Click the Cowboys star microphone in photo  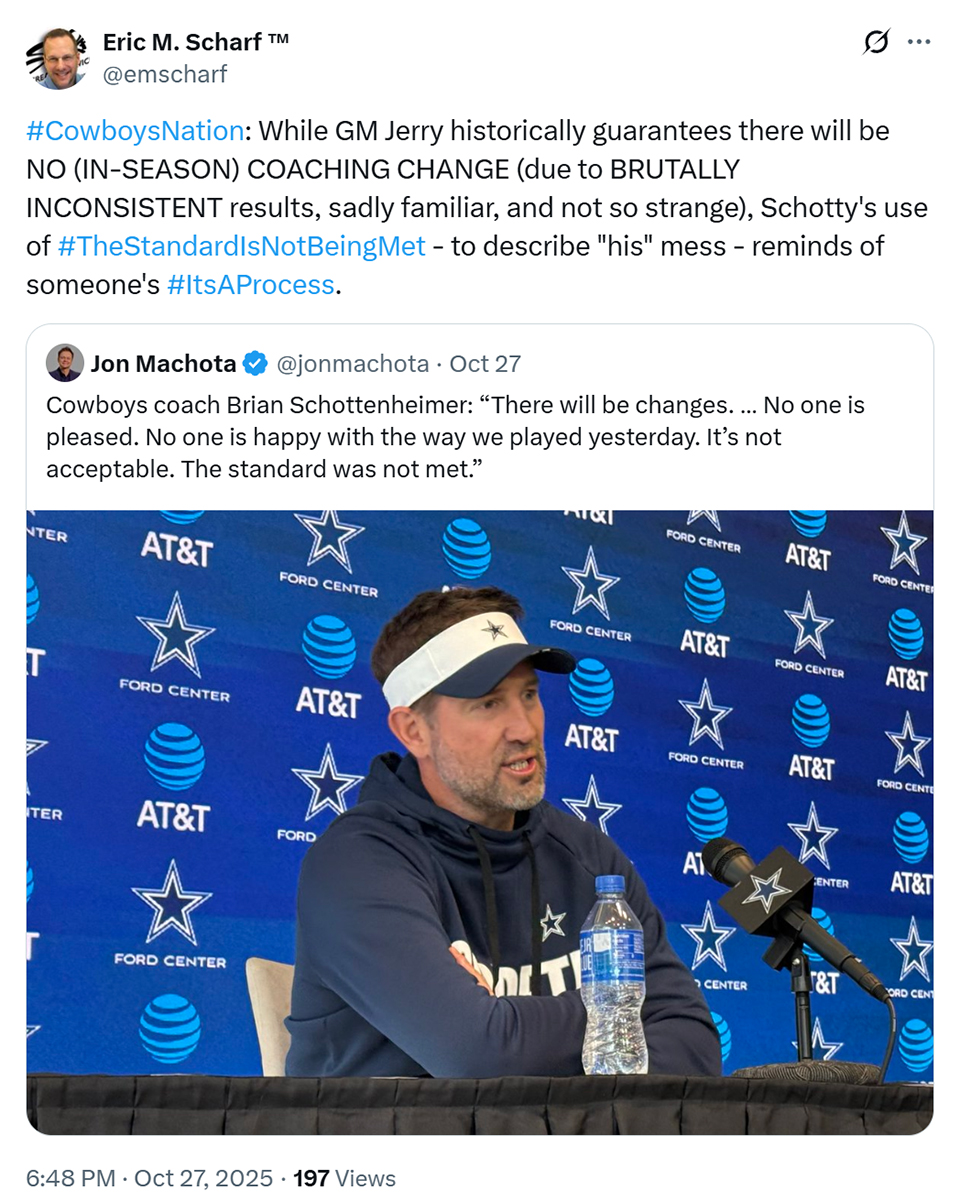765,885
